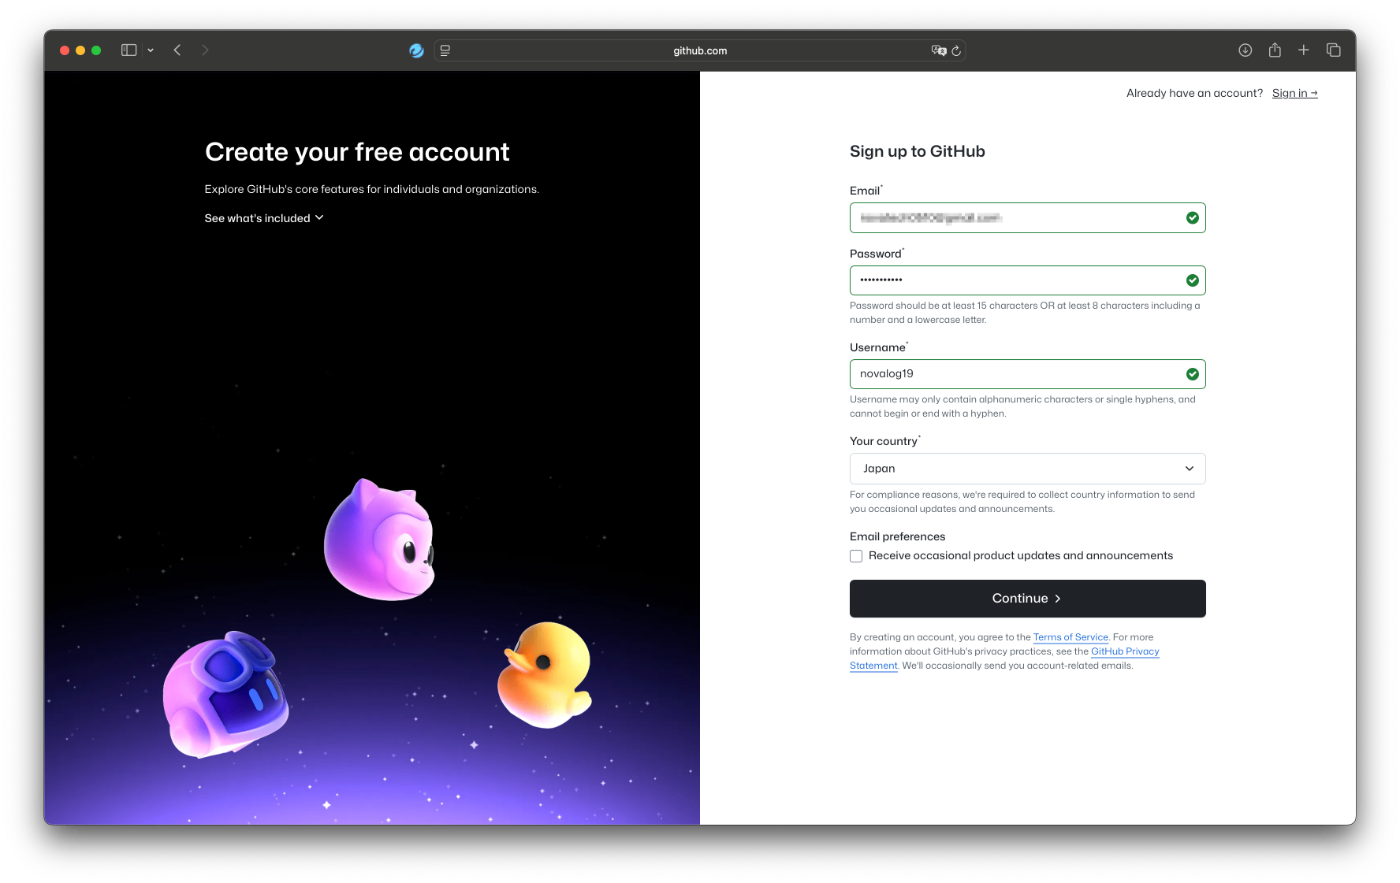Click the Email preferences label
This screenshot has width=1400, height=883.
pyautogui.click(x=897, y=536)
